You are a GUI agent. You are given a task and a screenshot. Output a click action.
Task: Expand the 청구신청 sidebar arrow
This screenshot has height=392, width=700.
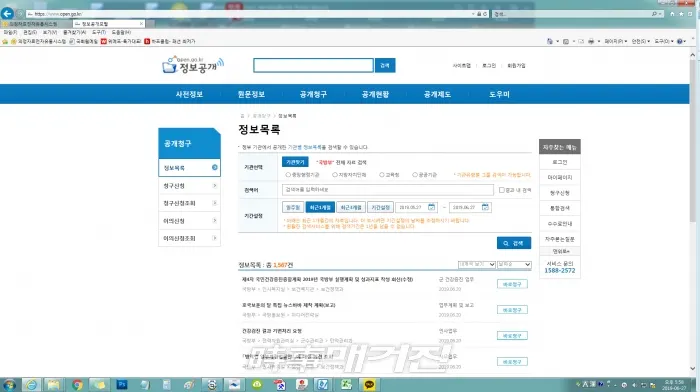coord(215,185)
